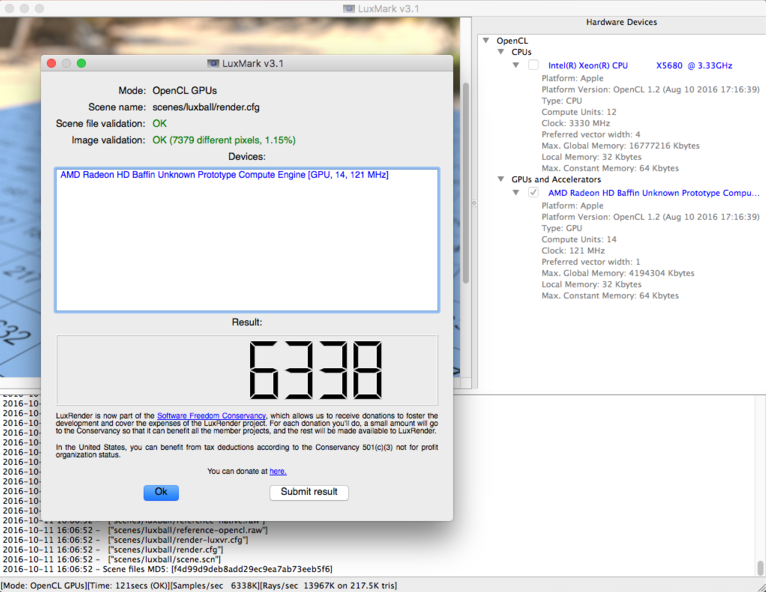Click the window resize grip in status bar

761,587
